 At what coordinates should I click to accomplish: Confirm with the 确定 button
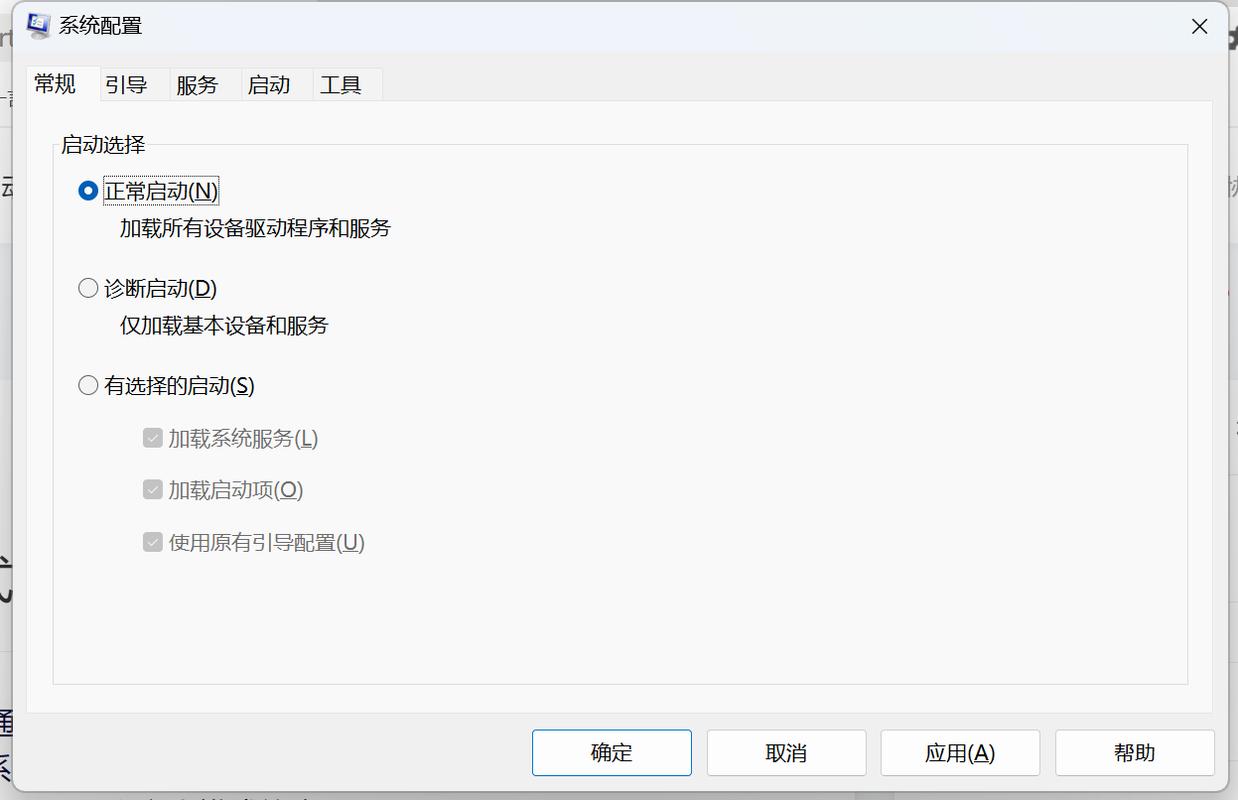tap(612, 753)
